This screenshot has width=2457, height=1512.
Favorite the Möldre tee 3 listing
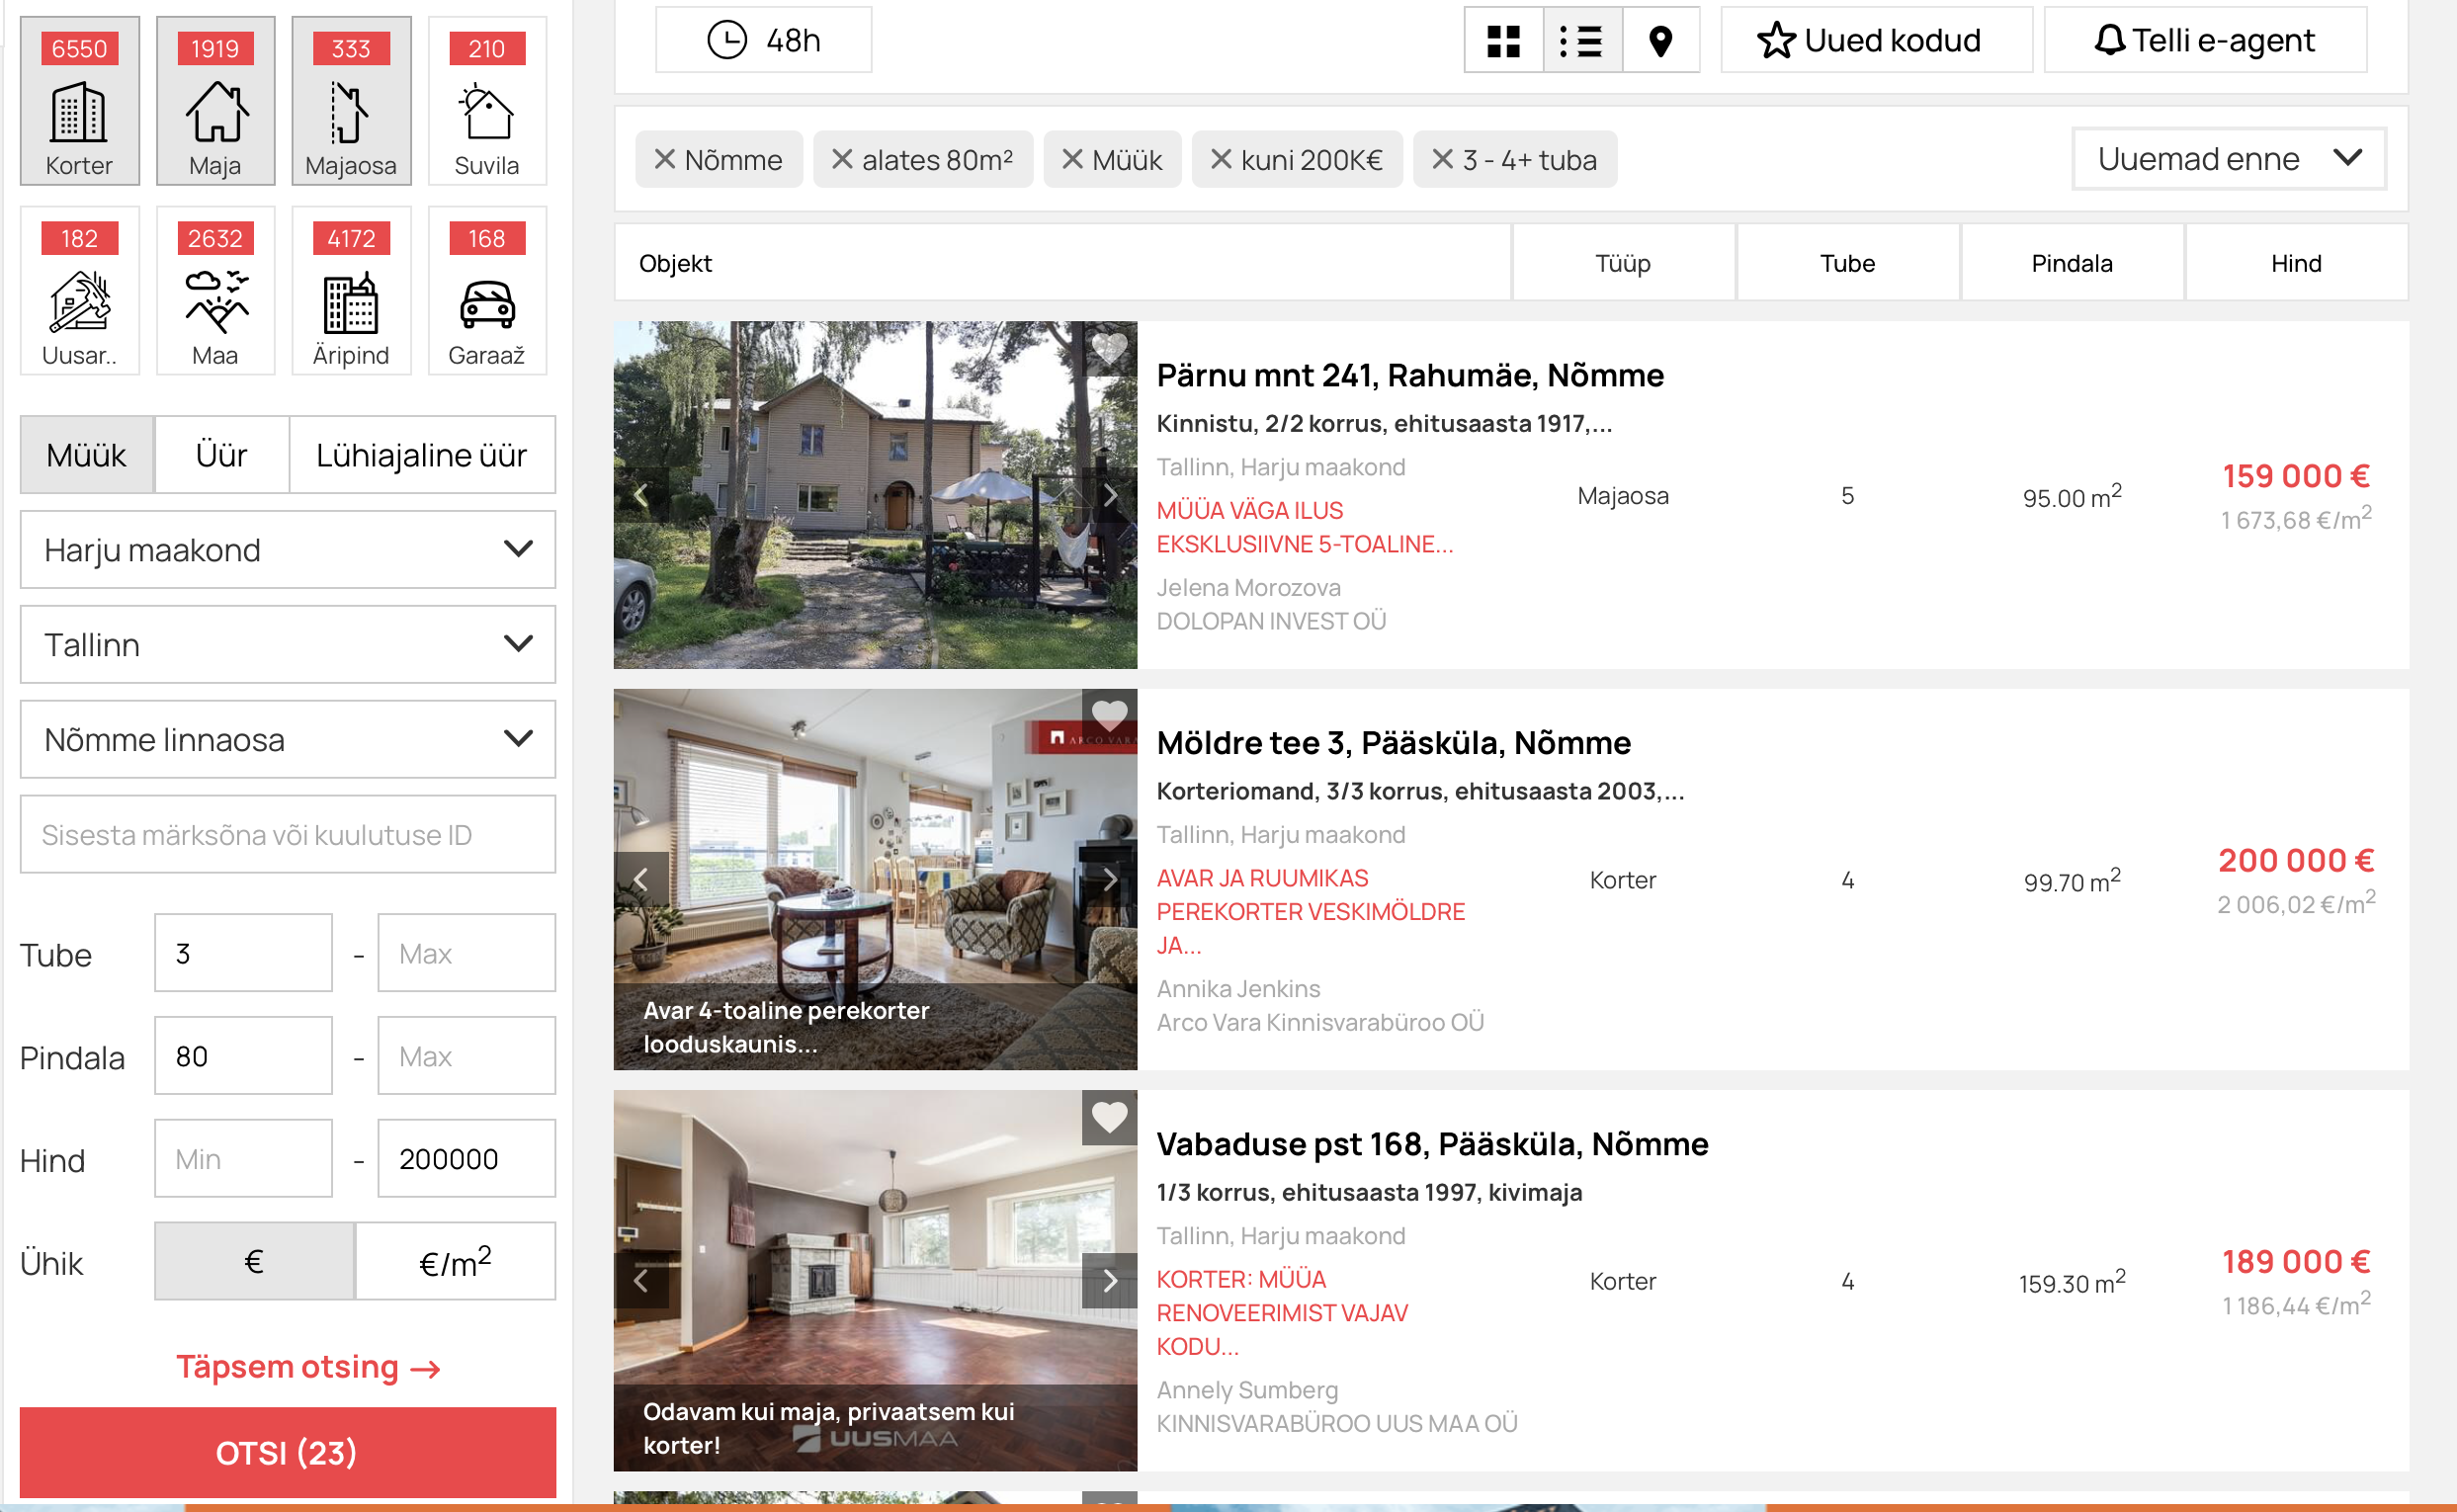point(1109,716)
